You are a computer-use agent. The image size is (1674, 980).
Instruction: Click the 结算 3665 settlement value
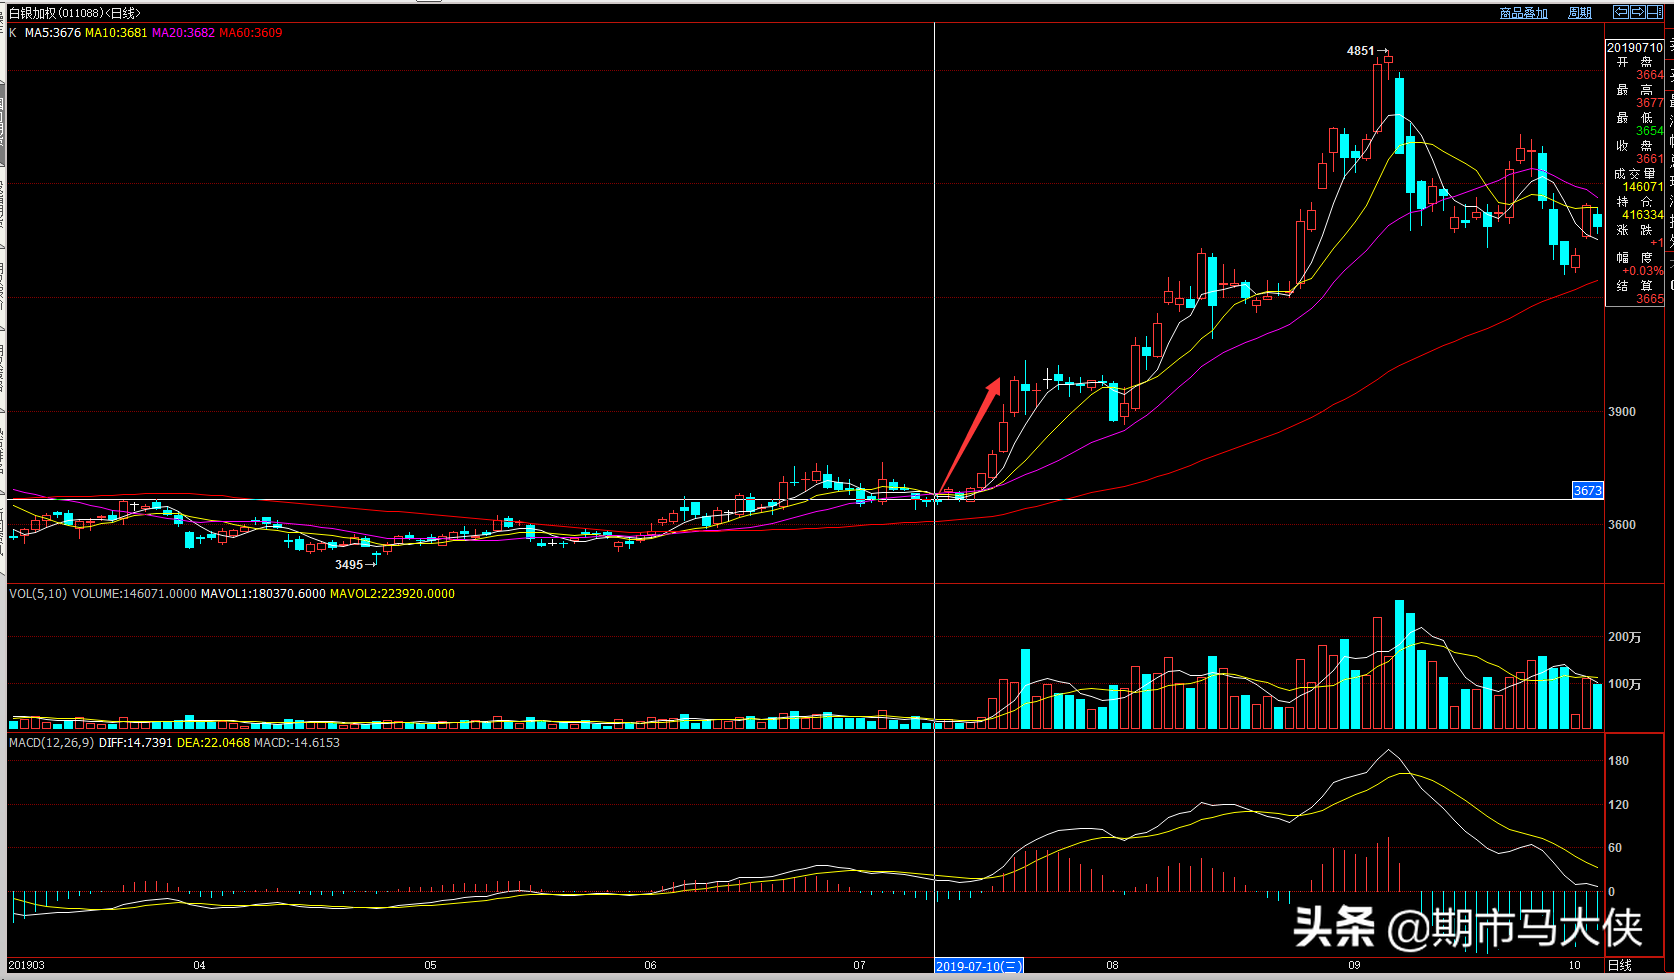coord(1650,299)
